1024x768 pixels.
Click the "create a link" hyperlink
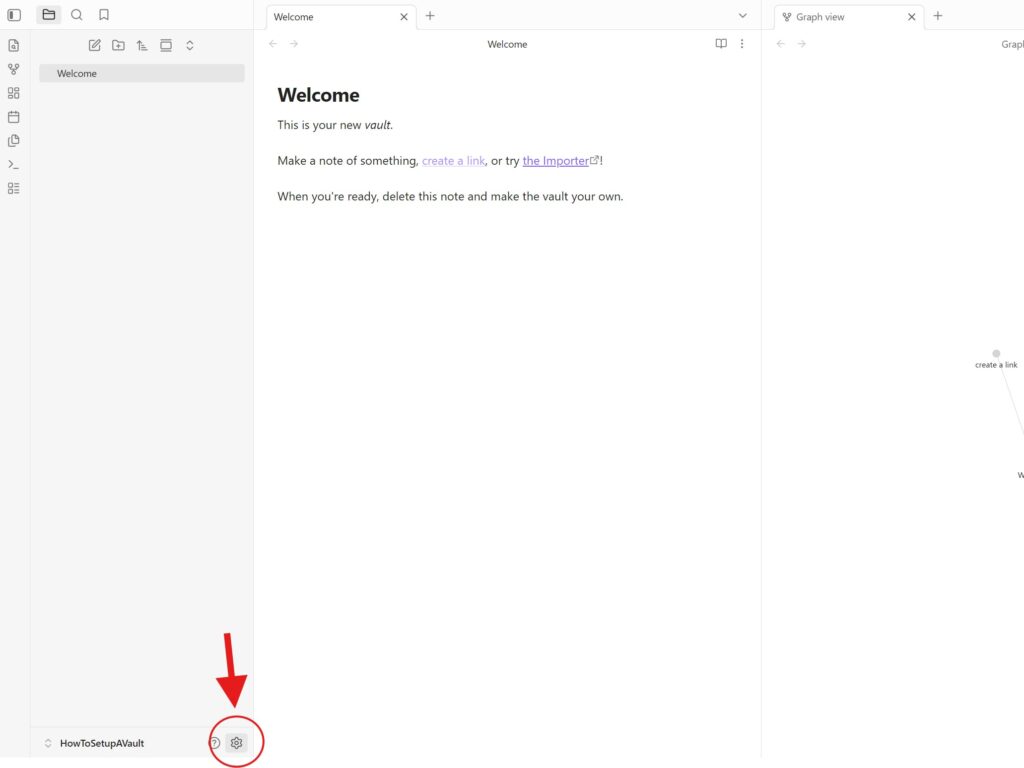[453, 161]
